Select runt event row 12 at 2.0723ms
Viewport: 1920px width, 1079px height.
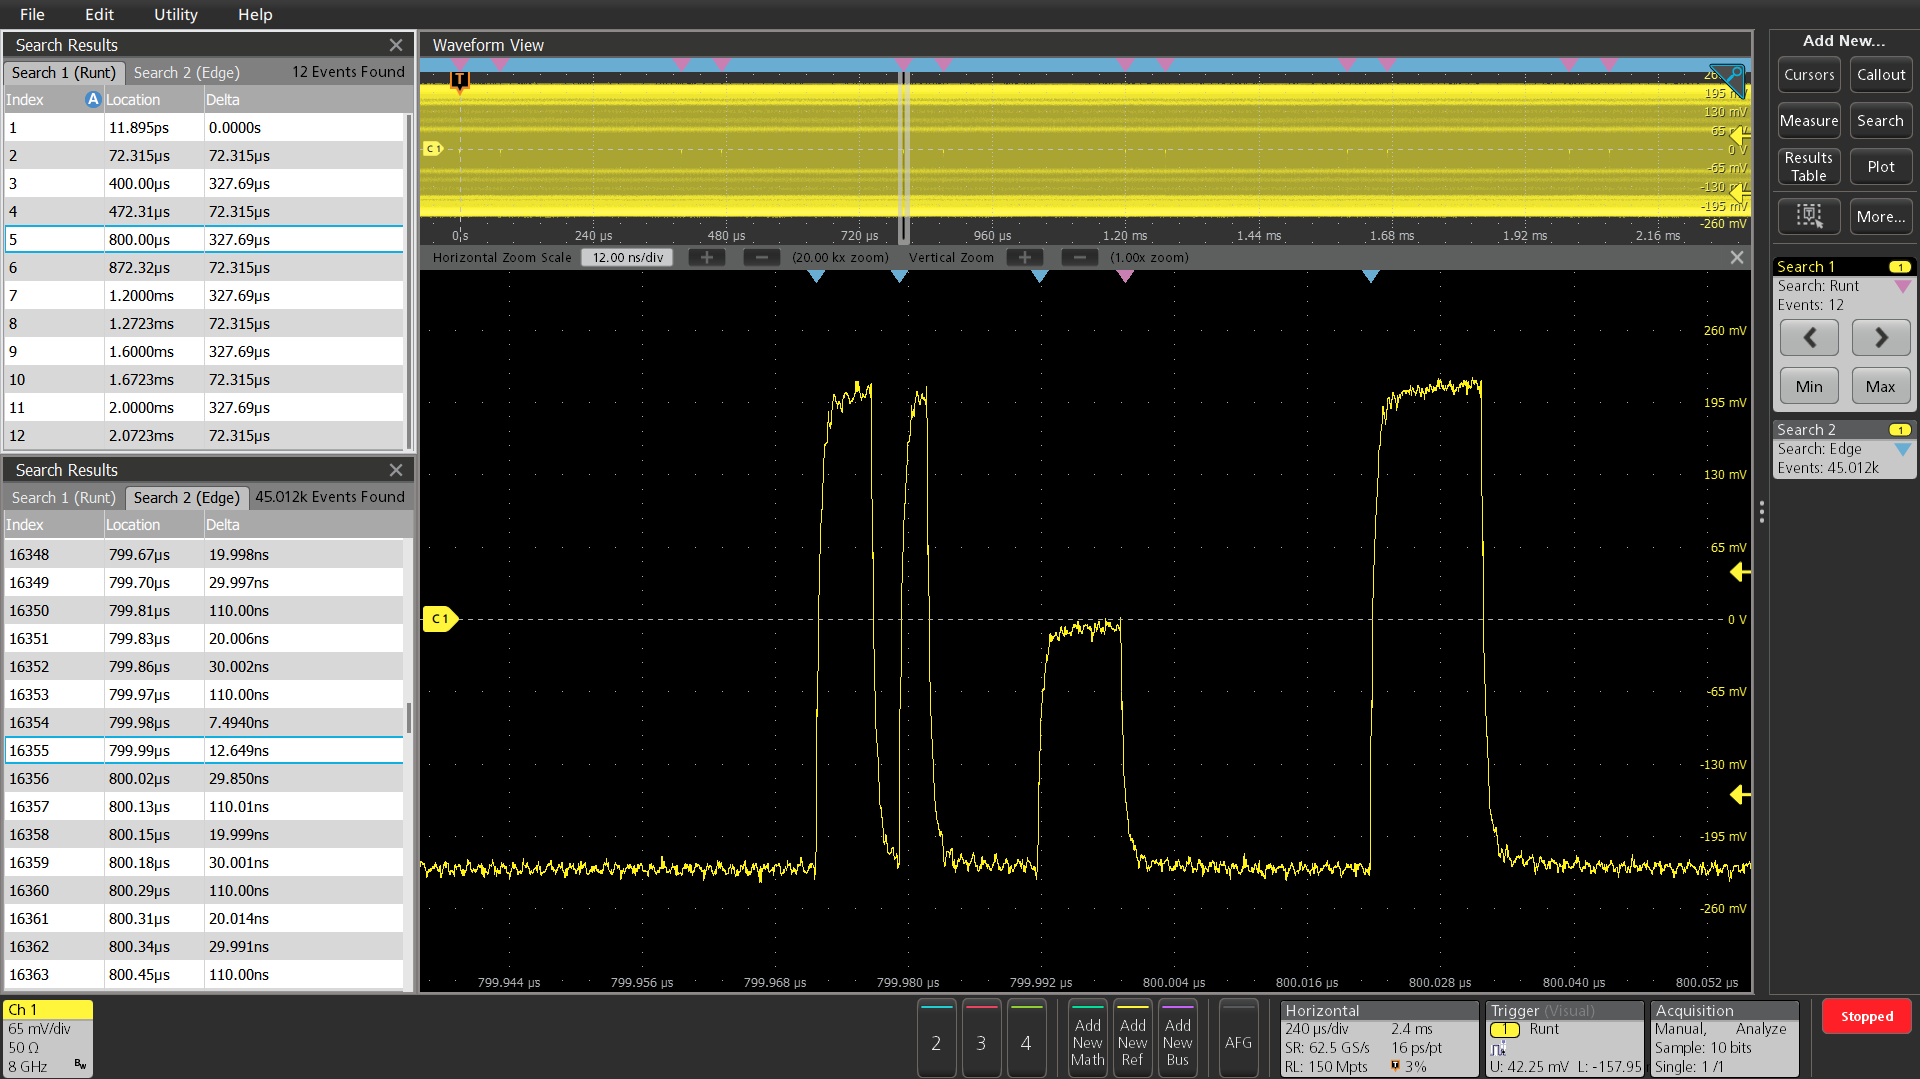pyautogui.click(x=205, y=435)
